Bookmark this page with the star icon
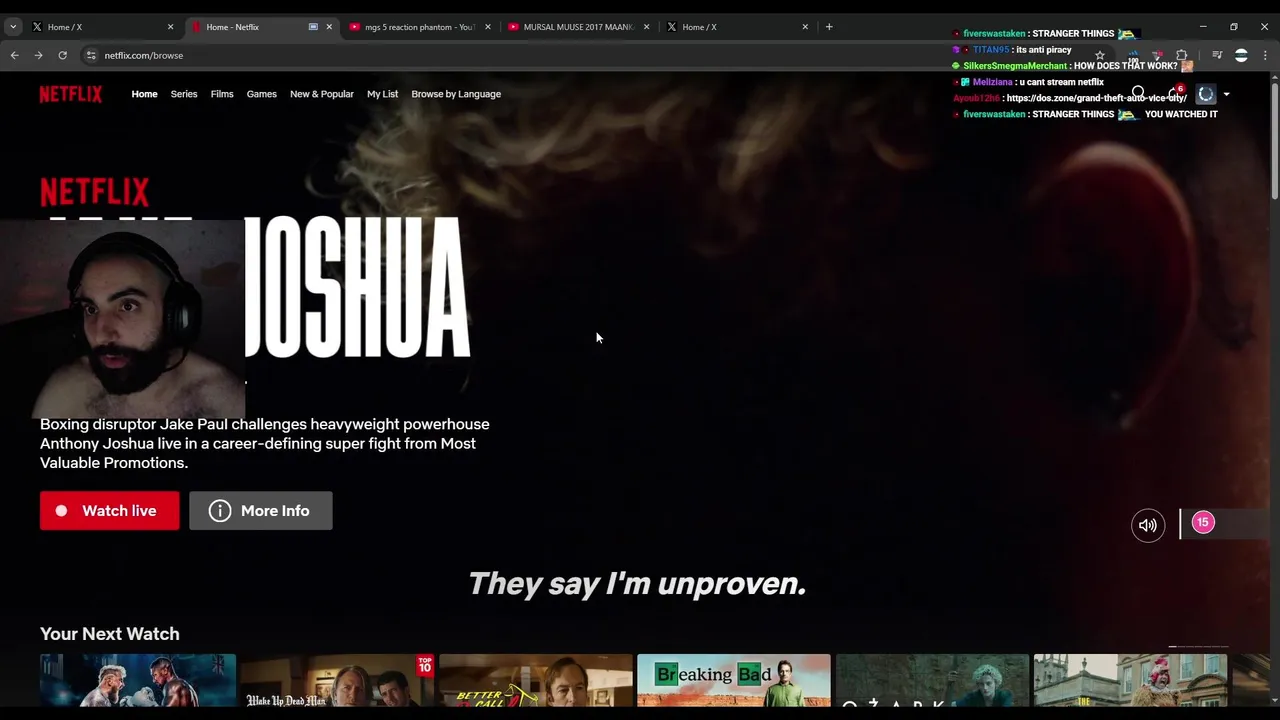The image size is (1280, 720). tap(1100, 56)
